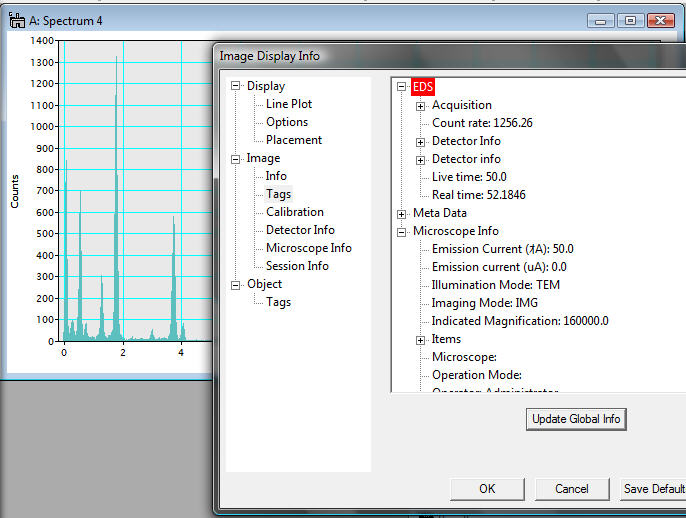The image size is (686, 518).
Task: Open Info under Image
Action: (x=276, y=176)
